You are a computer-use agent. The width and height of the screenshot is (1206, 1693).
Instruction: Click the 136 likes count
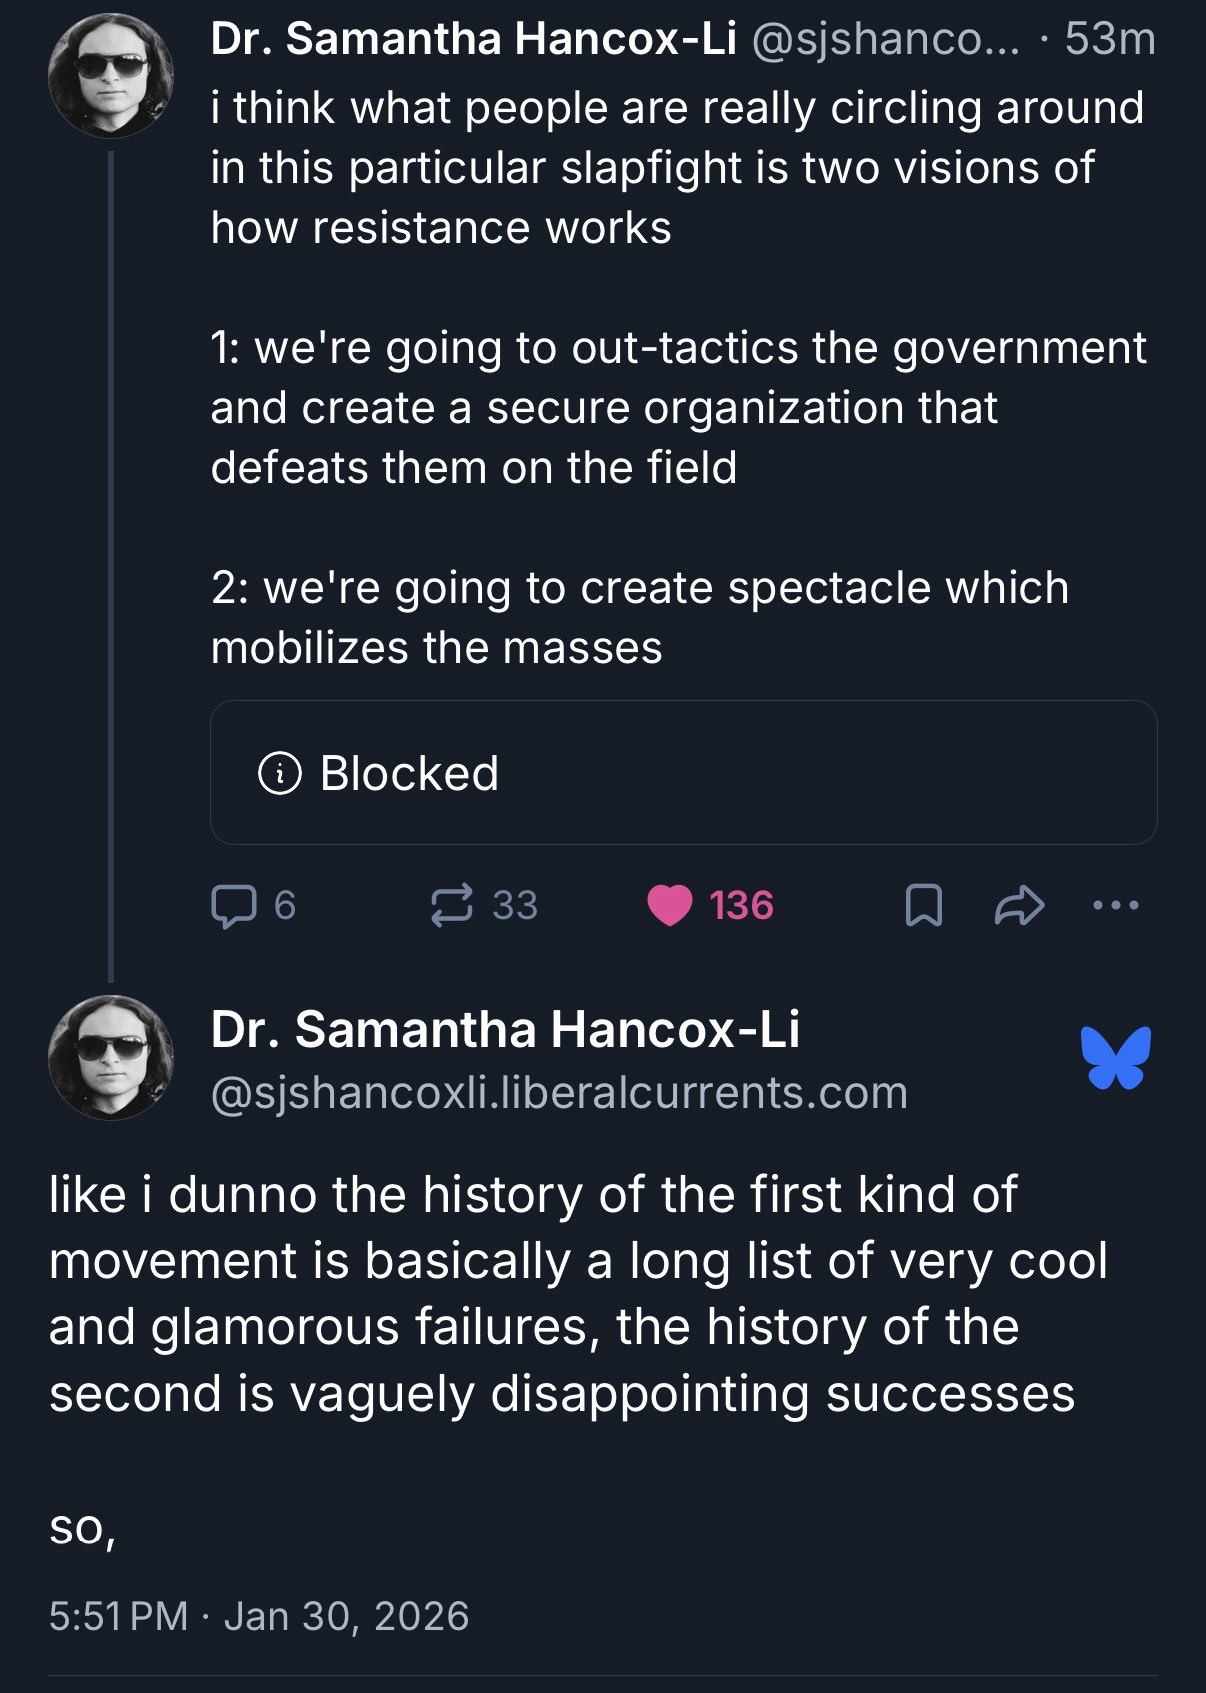[x=741, y=906]
